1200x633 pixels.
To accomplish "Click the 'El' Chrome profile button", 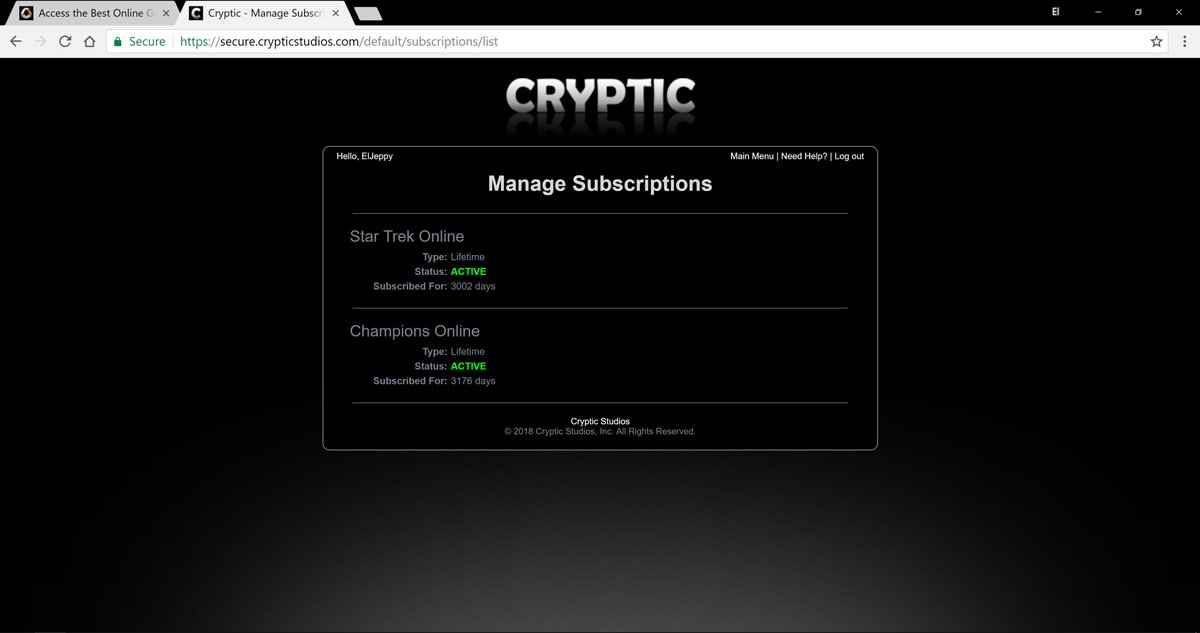I will pos(1056,12).
